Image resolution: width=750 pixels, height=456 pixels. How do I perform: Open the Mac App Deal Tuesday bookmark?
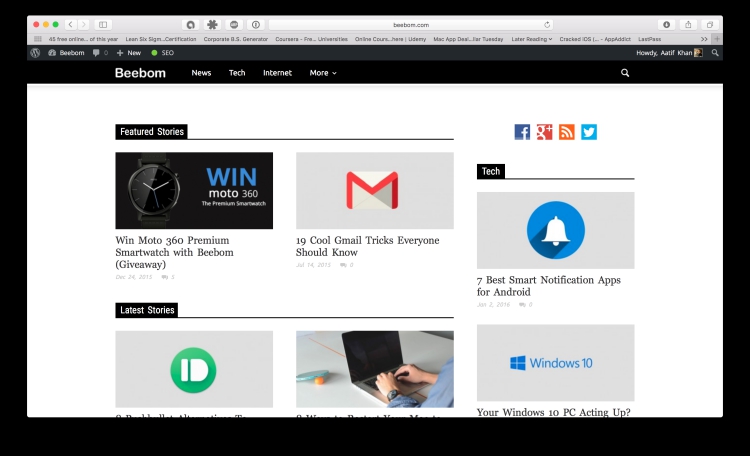(x=468, y=39)
